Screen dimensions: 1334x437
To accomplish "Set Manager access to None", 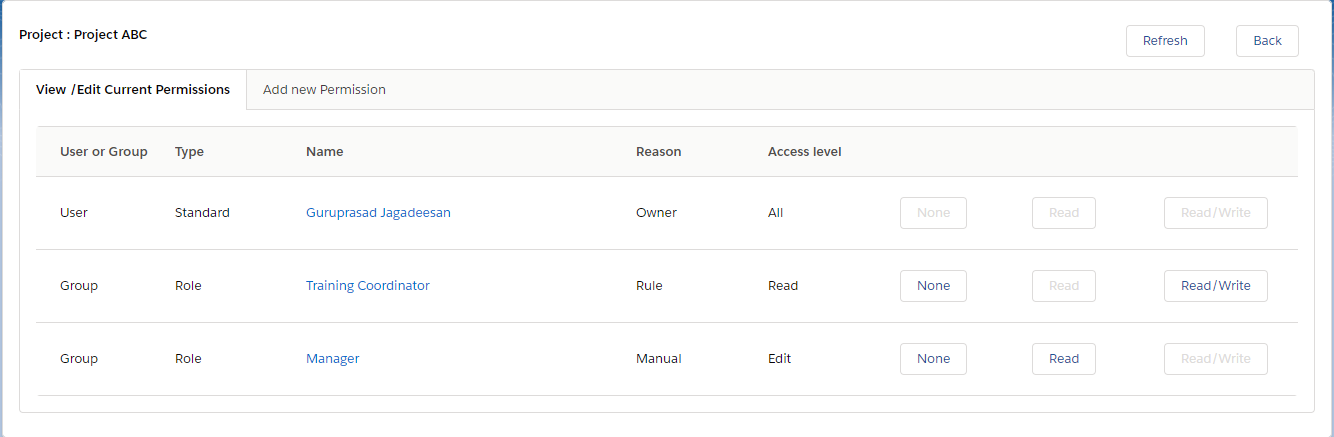I will click(x=933, y=359).
